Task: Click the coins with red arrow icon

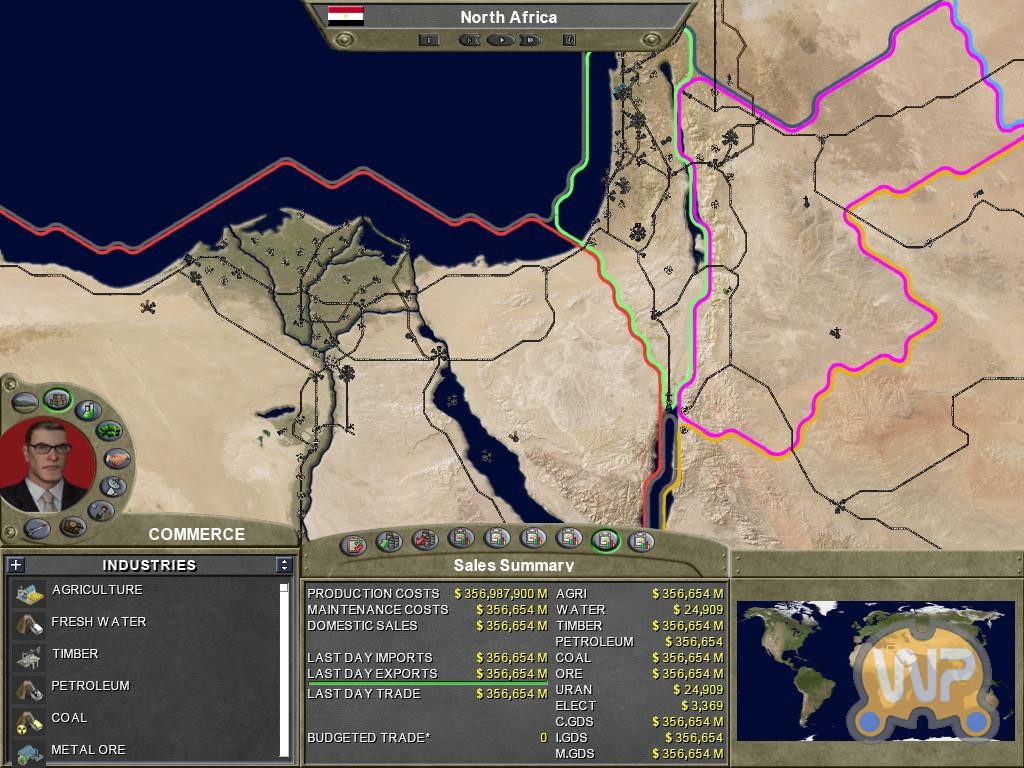Action: pos(424,540)
